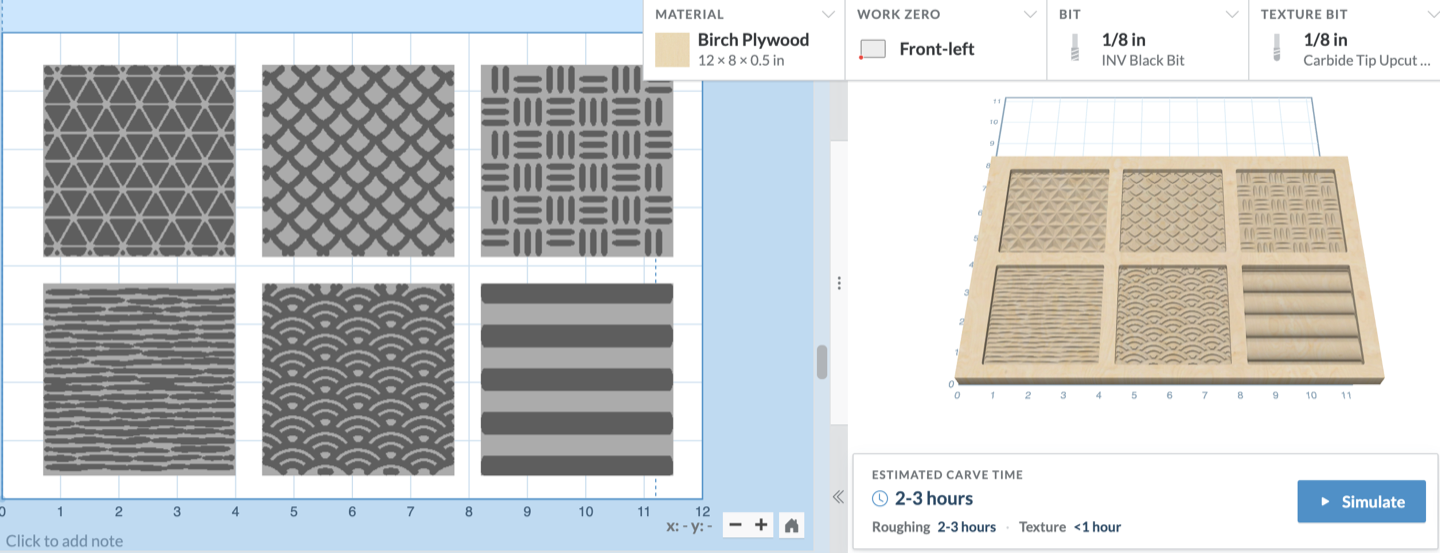Viewport: 1440px width, 553px height.
Task: Zoom out with the minus button
Action: point(735,525)
